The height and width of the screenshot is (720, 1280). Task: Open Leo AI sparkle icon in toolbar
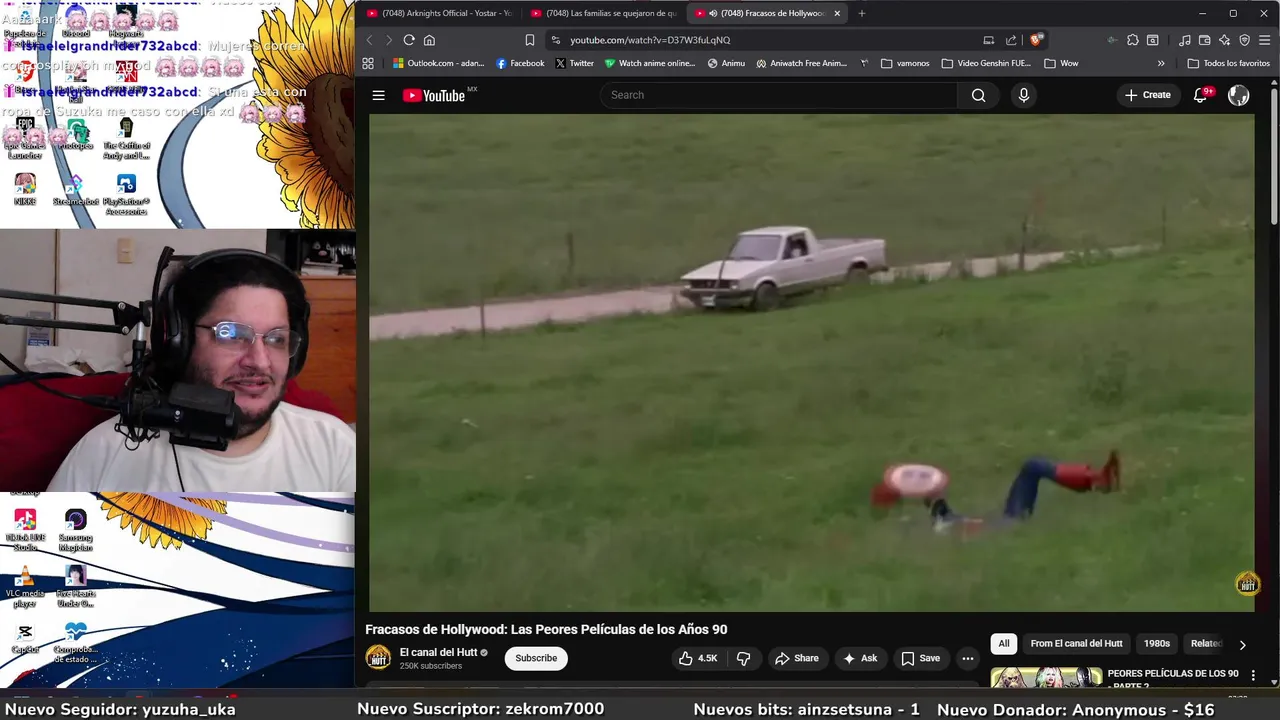1224,40
